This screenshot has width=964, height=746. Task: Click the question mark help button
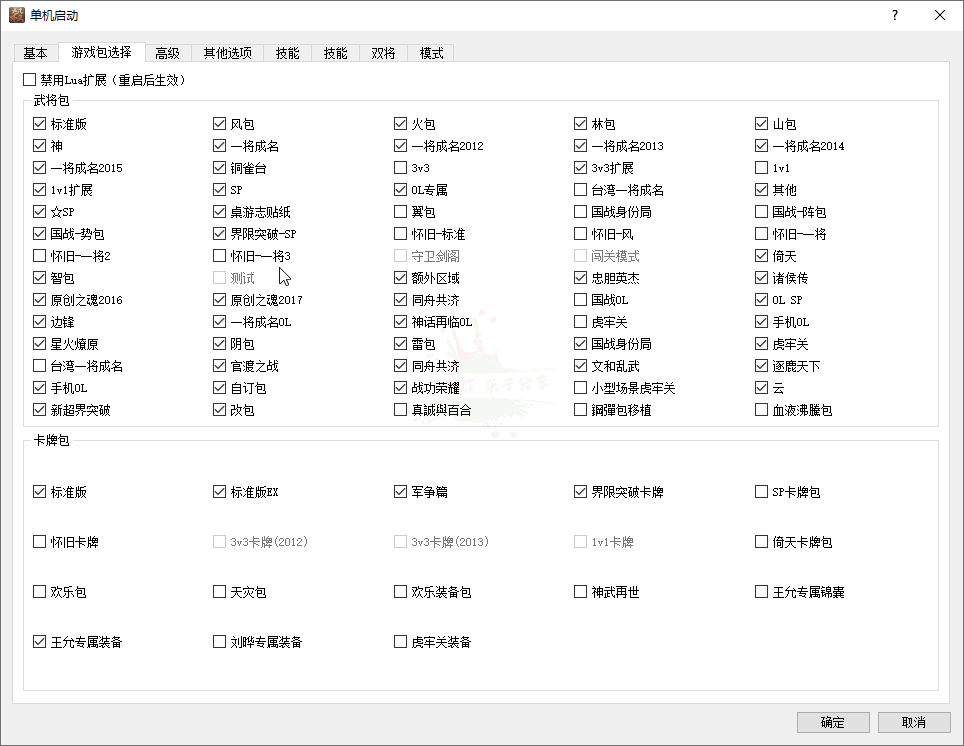pyautogui.click(x=894, y=15)
